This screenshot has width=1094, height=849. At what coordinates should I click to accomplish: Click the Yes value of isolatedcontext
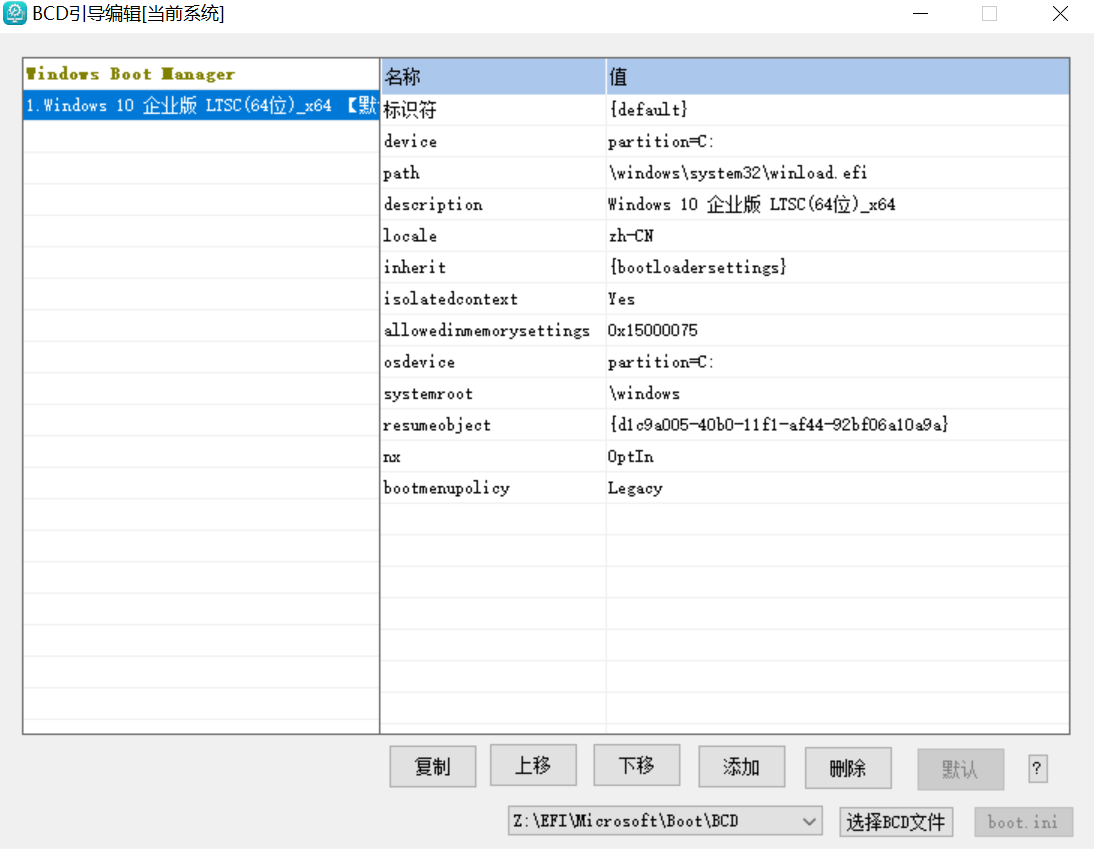pyautogui.click(x=621, y=299)
